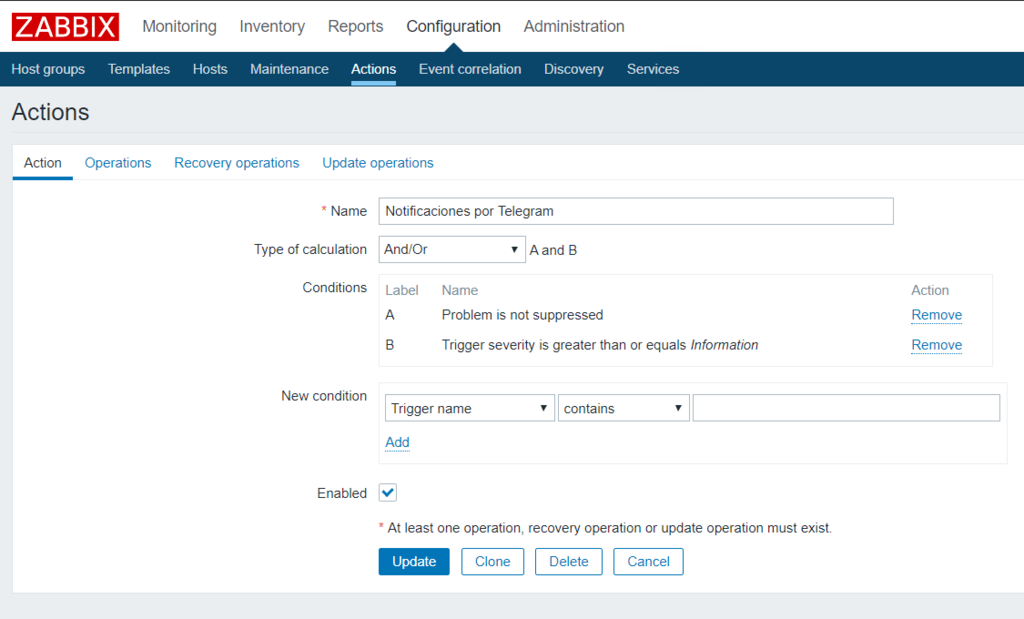Click the ZABBIX logo
Viewport: 1024px width, 619px height.
(65, 27)
